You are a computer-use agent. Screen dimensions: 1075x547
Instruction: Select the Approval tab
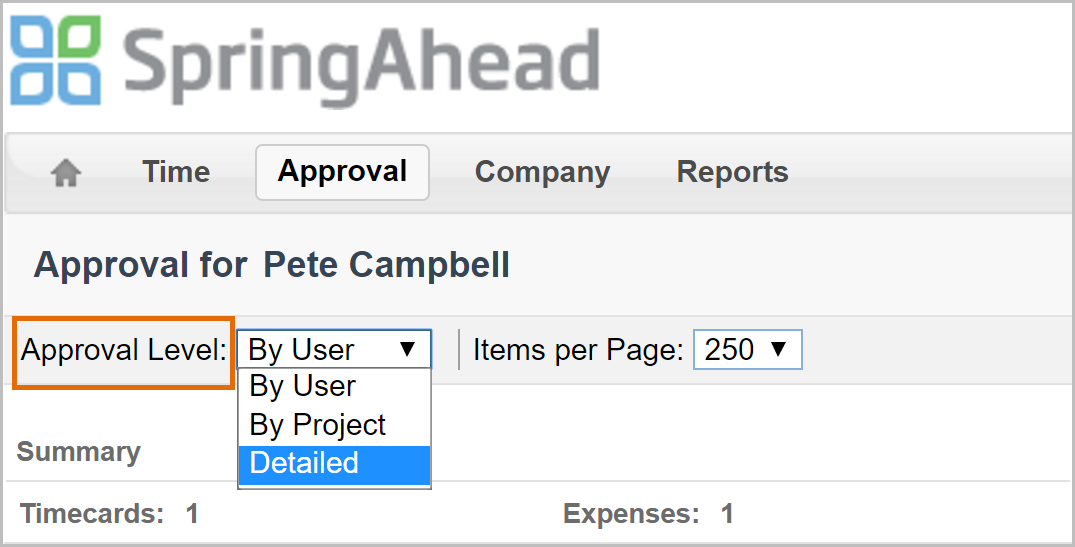coord(342,172)
